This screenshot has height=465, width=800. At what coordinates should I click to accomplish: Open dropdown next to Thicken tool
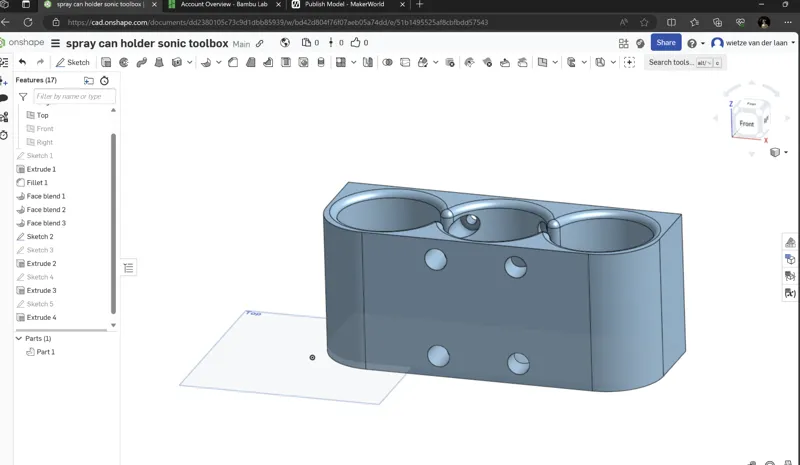[x=189, y=62]
